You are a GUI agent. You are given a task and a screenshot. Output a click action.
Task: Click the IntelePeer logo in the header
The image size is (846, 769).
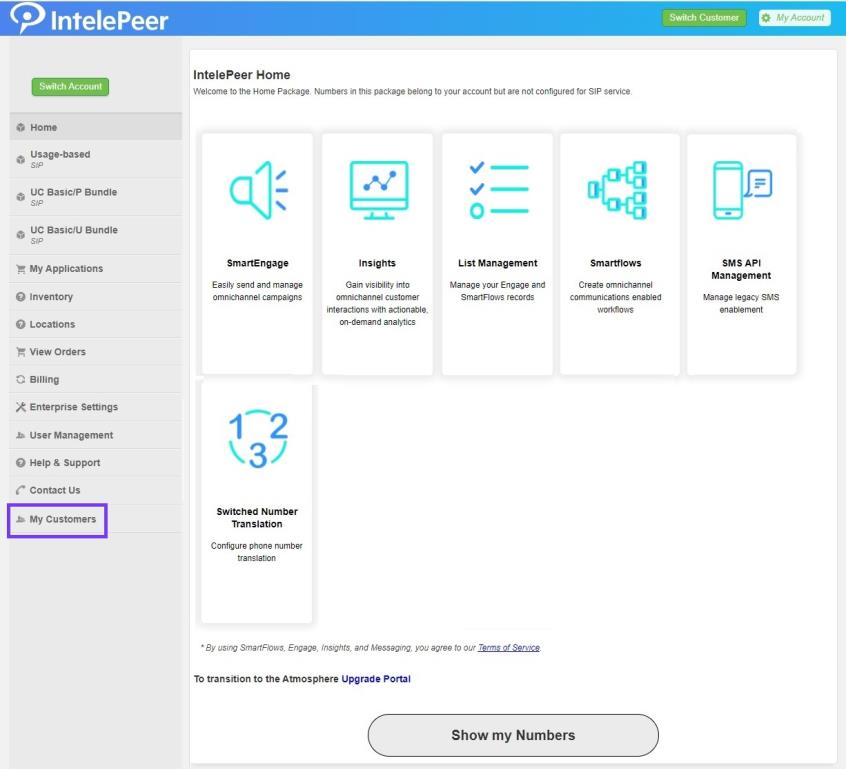tap(89, 18)
